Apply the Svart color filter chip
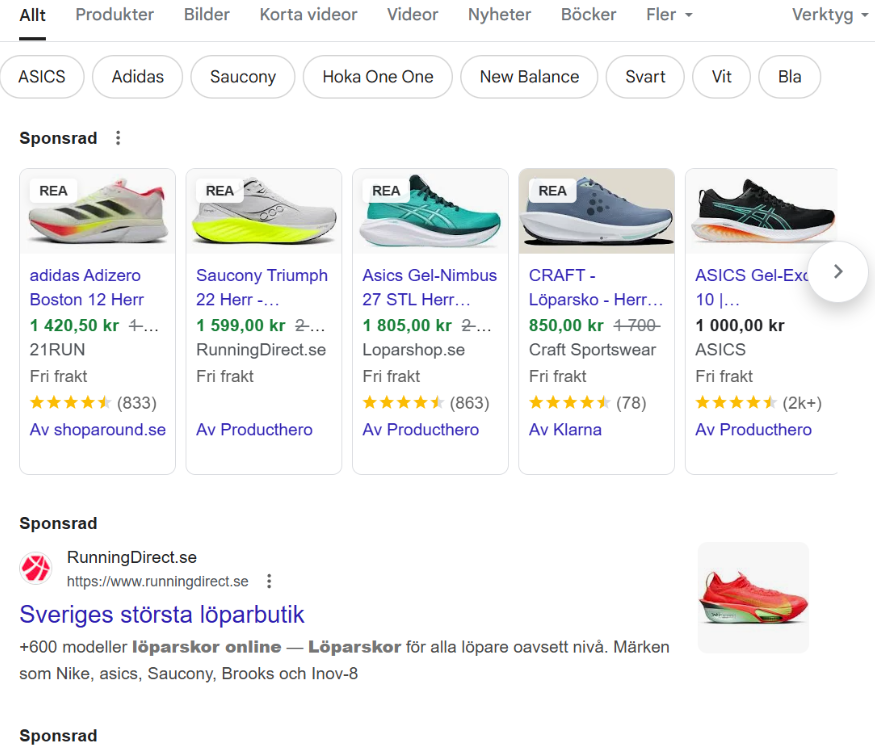Image resolution: width=875 pixels, height=750 pixels. pos(645,76)
